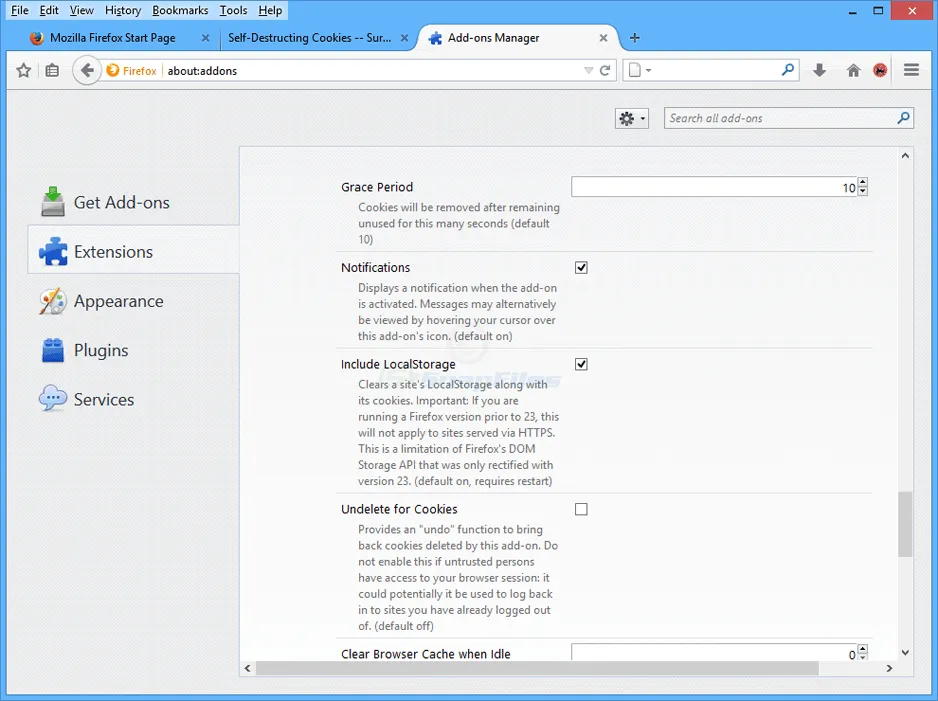
Task: Switch to Self-Destructing Cookies tab
Action: 310,38
